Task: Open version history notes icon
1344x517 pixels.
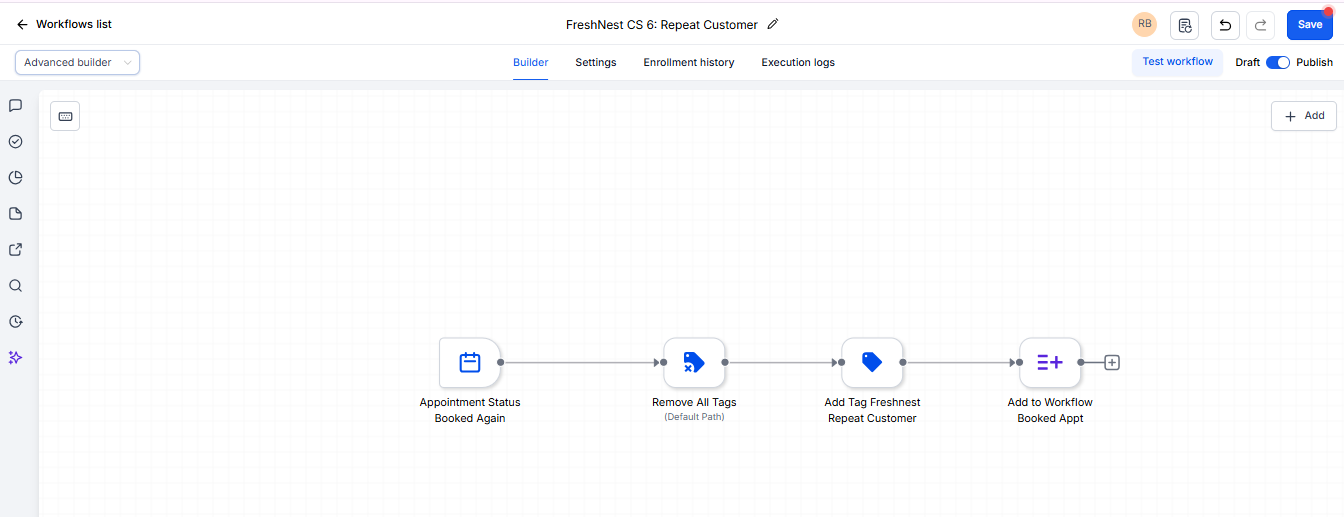Action: point(1184,25)
